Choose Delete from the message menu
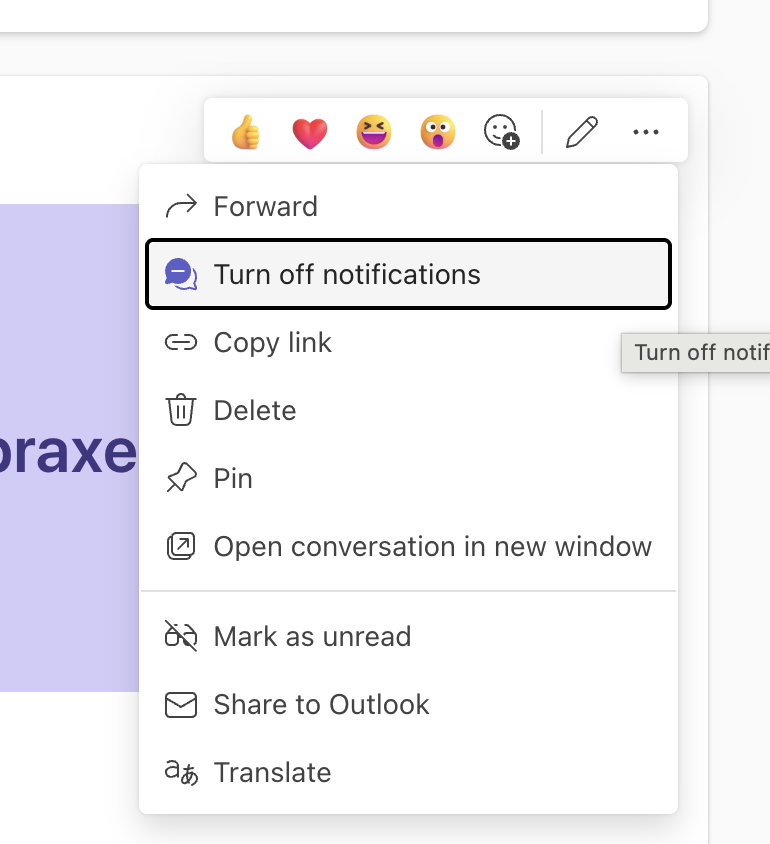 click(x=408, y=410)
